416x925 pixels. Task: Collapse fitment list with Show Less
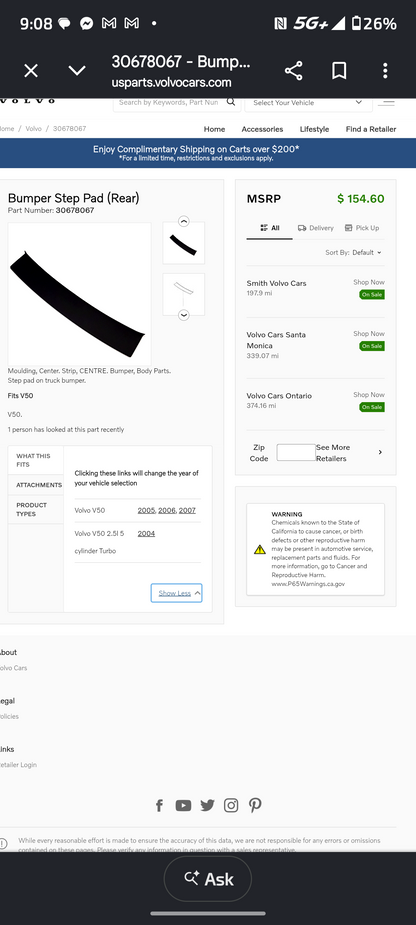coord(176,593)
